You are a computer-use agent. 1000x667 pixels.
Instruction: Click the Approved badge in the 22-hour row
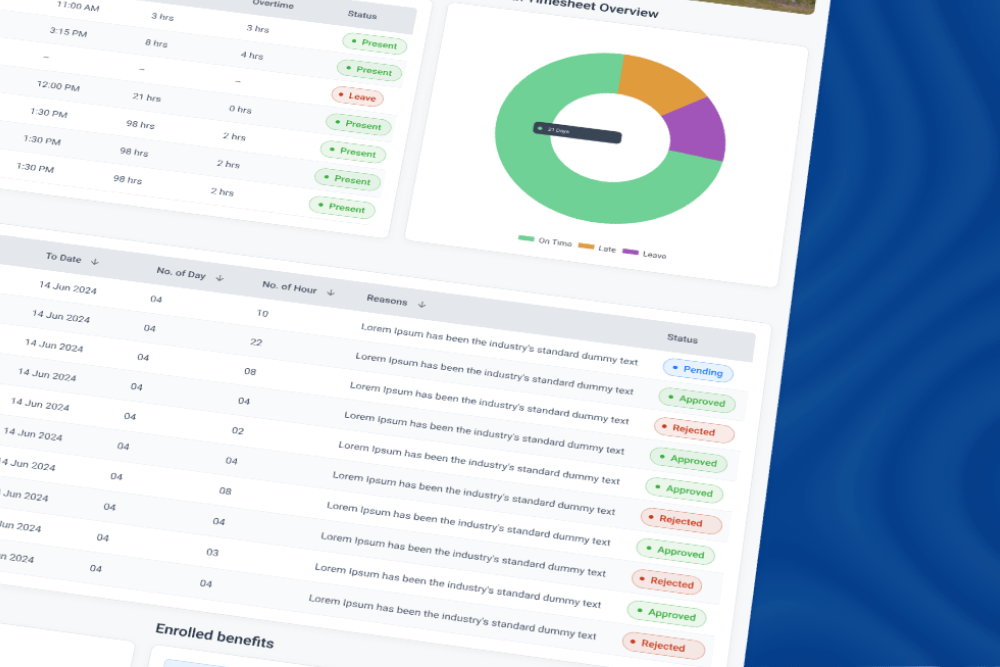(697, 400)
